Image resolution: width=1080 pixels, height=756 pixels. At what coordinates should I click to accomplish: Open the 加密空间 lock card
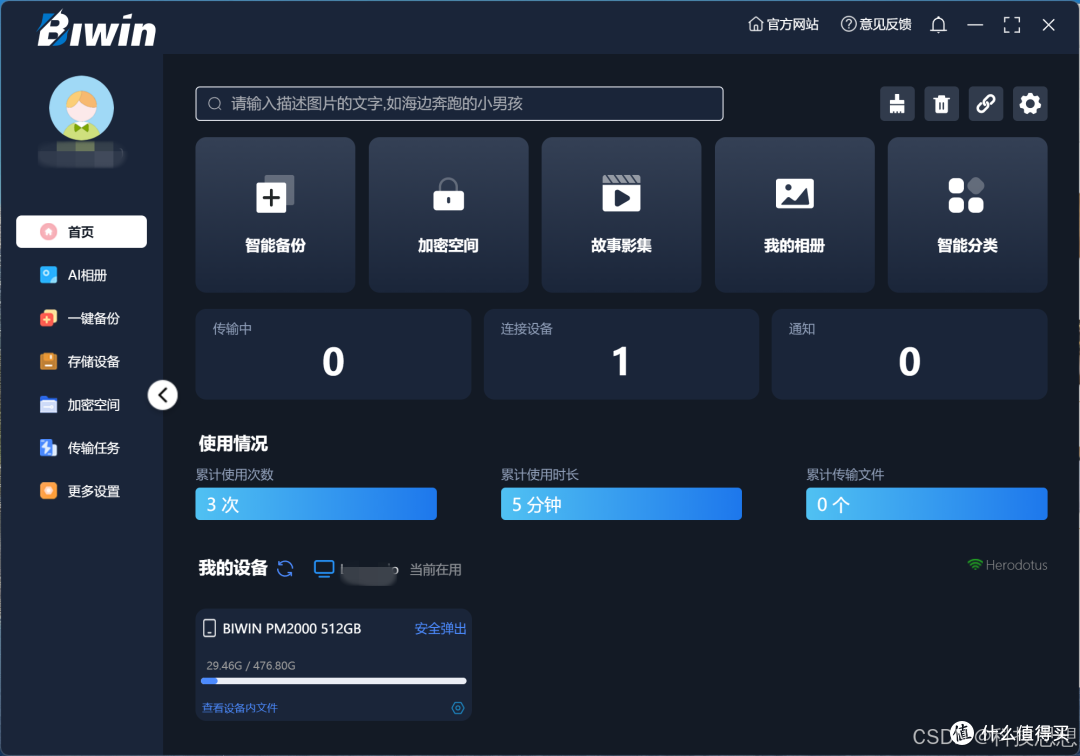pyautogui.click(x=448, y=215)
